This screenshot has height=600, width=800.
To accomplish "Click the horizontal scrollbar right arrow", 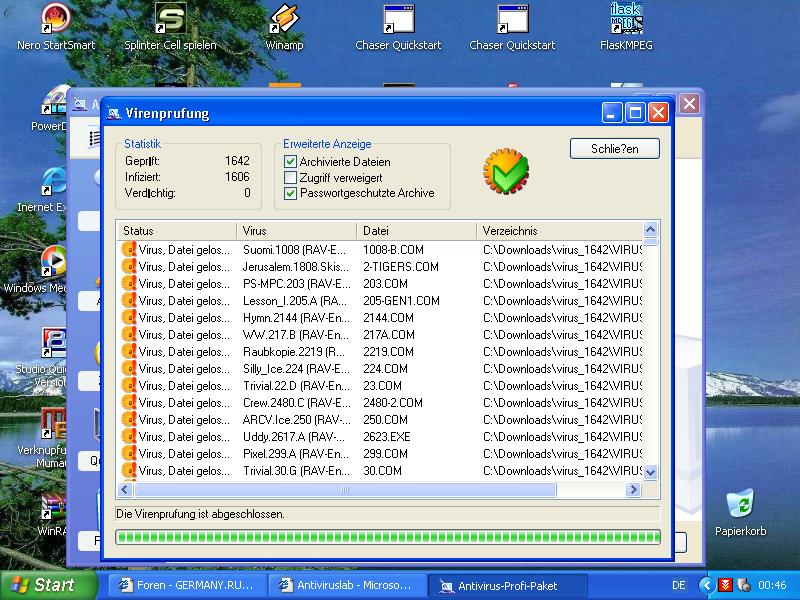I will (x=633, y=490).
